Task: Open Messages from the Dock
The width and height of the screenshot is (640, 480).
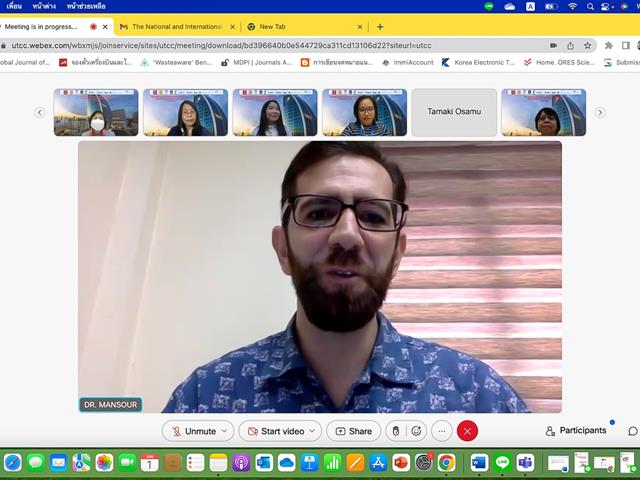Action: point(36,463)
